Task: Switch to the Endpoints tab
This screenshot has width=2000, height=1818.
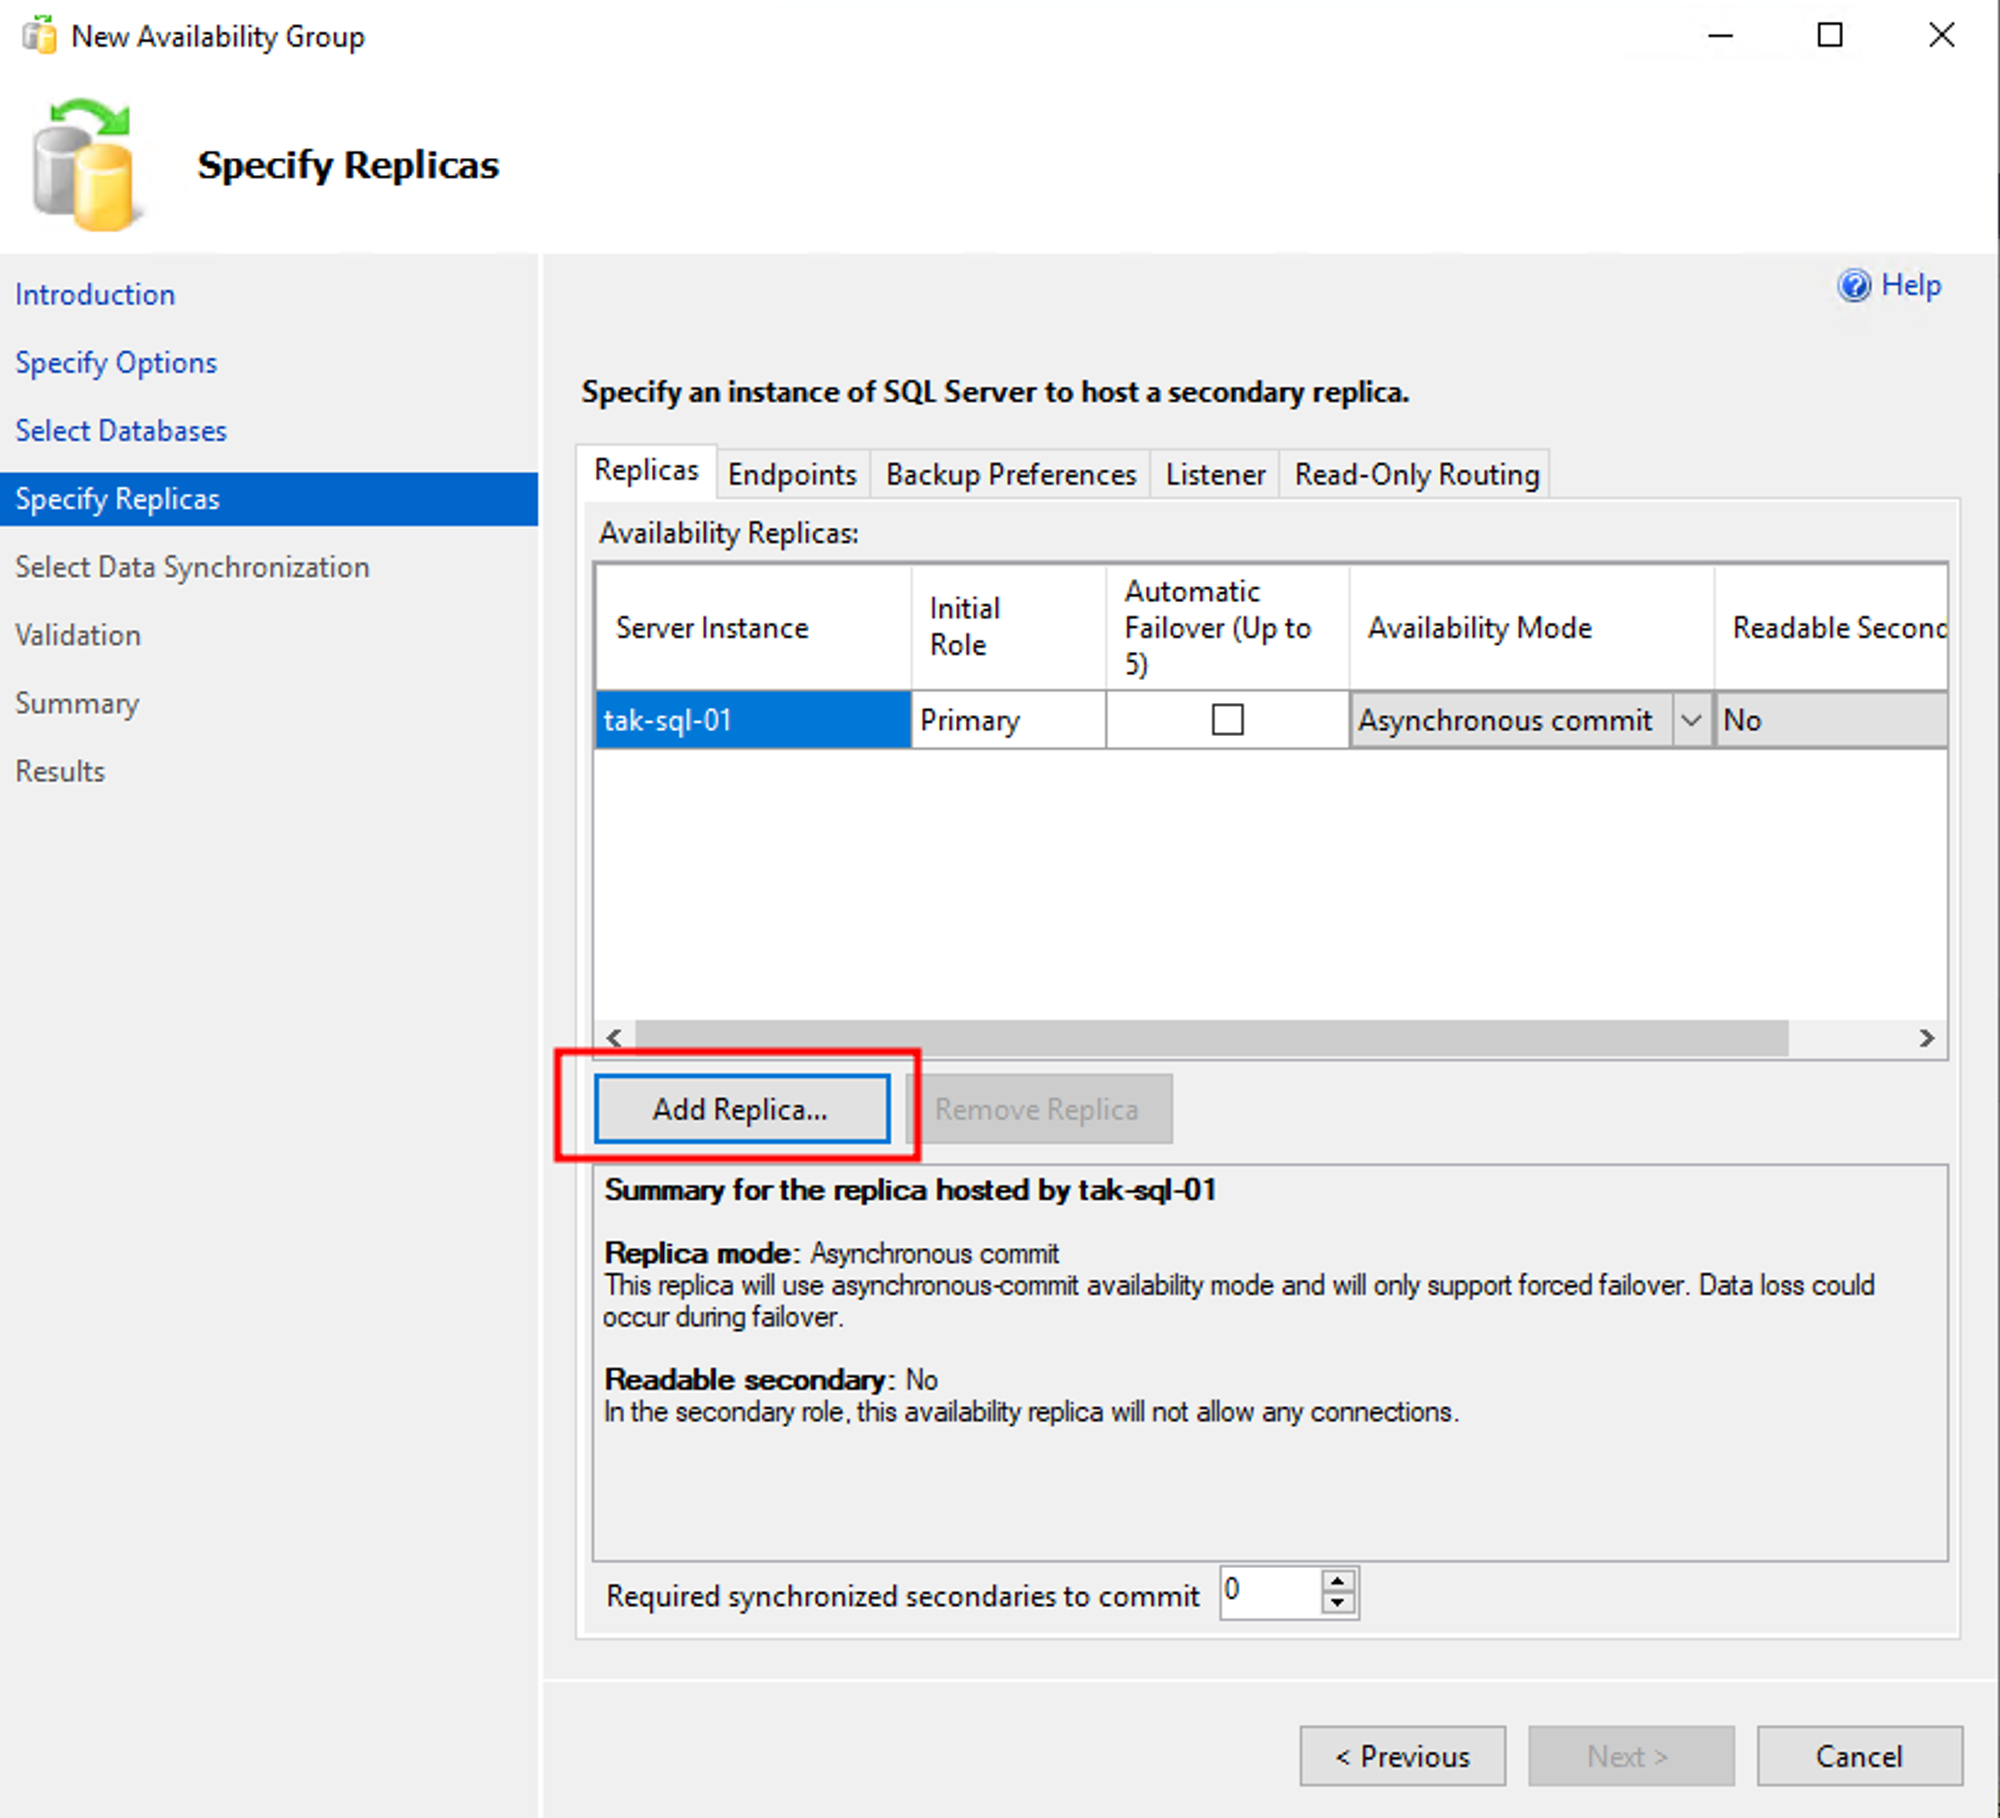Action: click(791, 474)
